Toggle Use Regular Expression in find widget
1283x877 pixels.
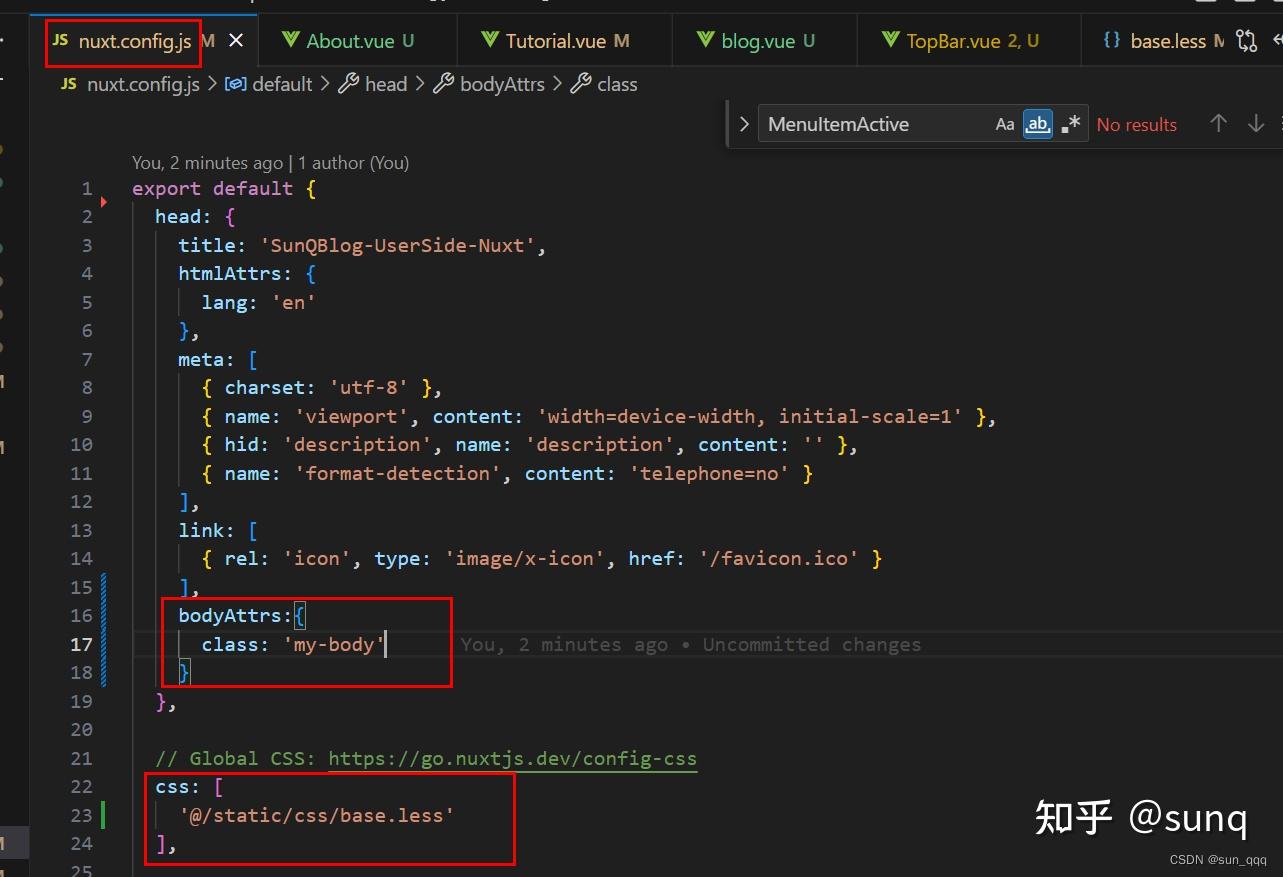[x=1071, y=124]
